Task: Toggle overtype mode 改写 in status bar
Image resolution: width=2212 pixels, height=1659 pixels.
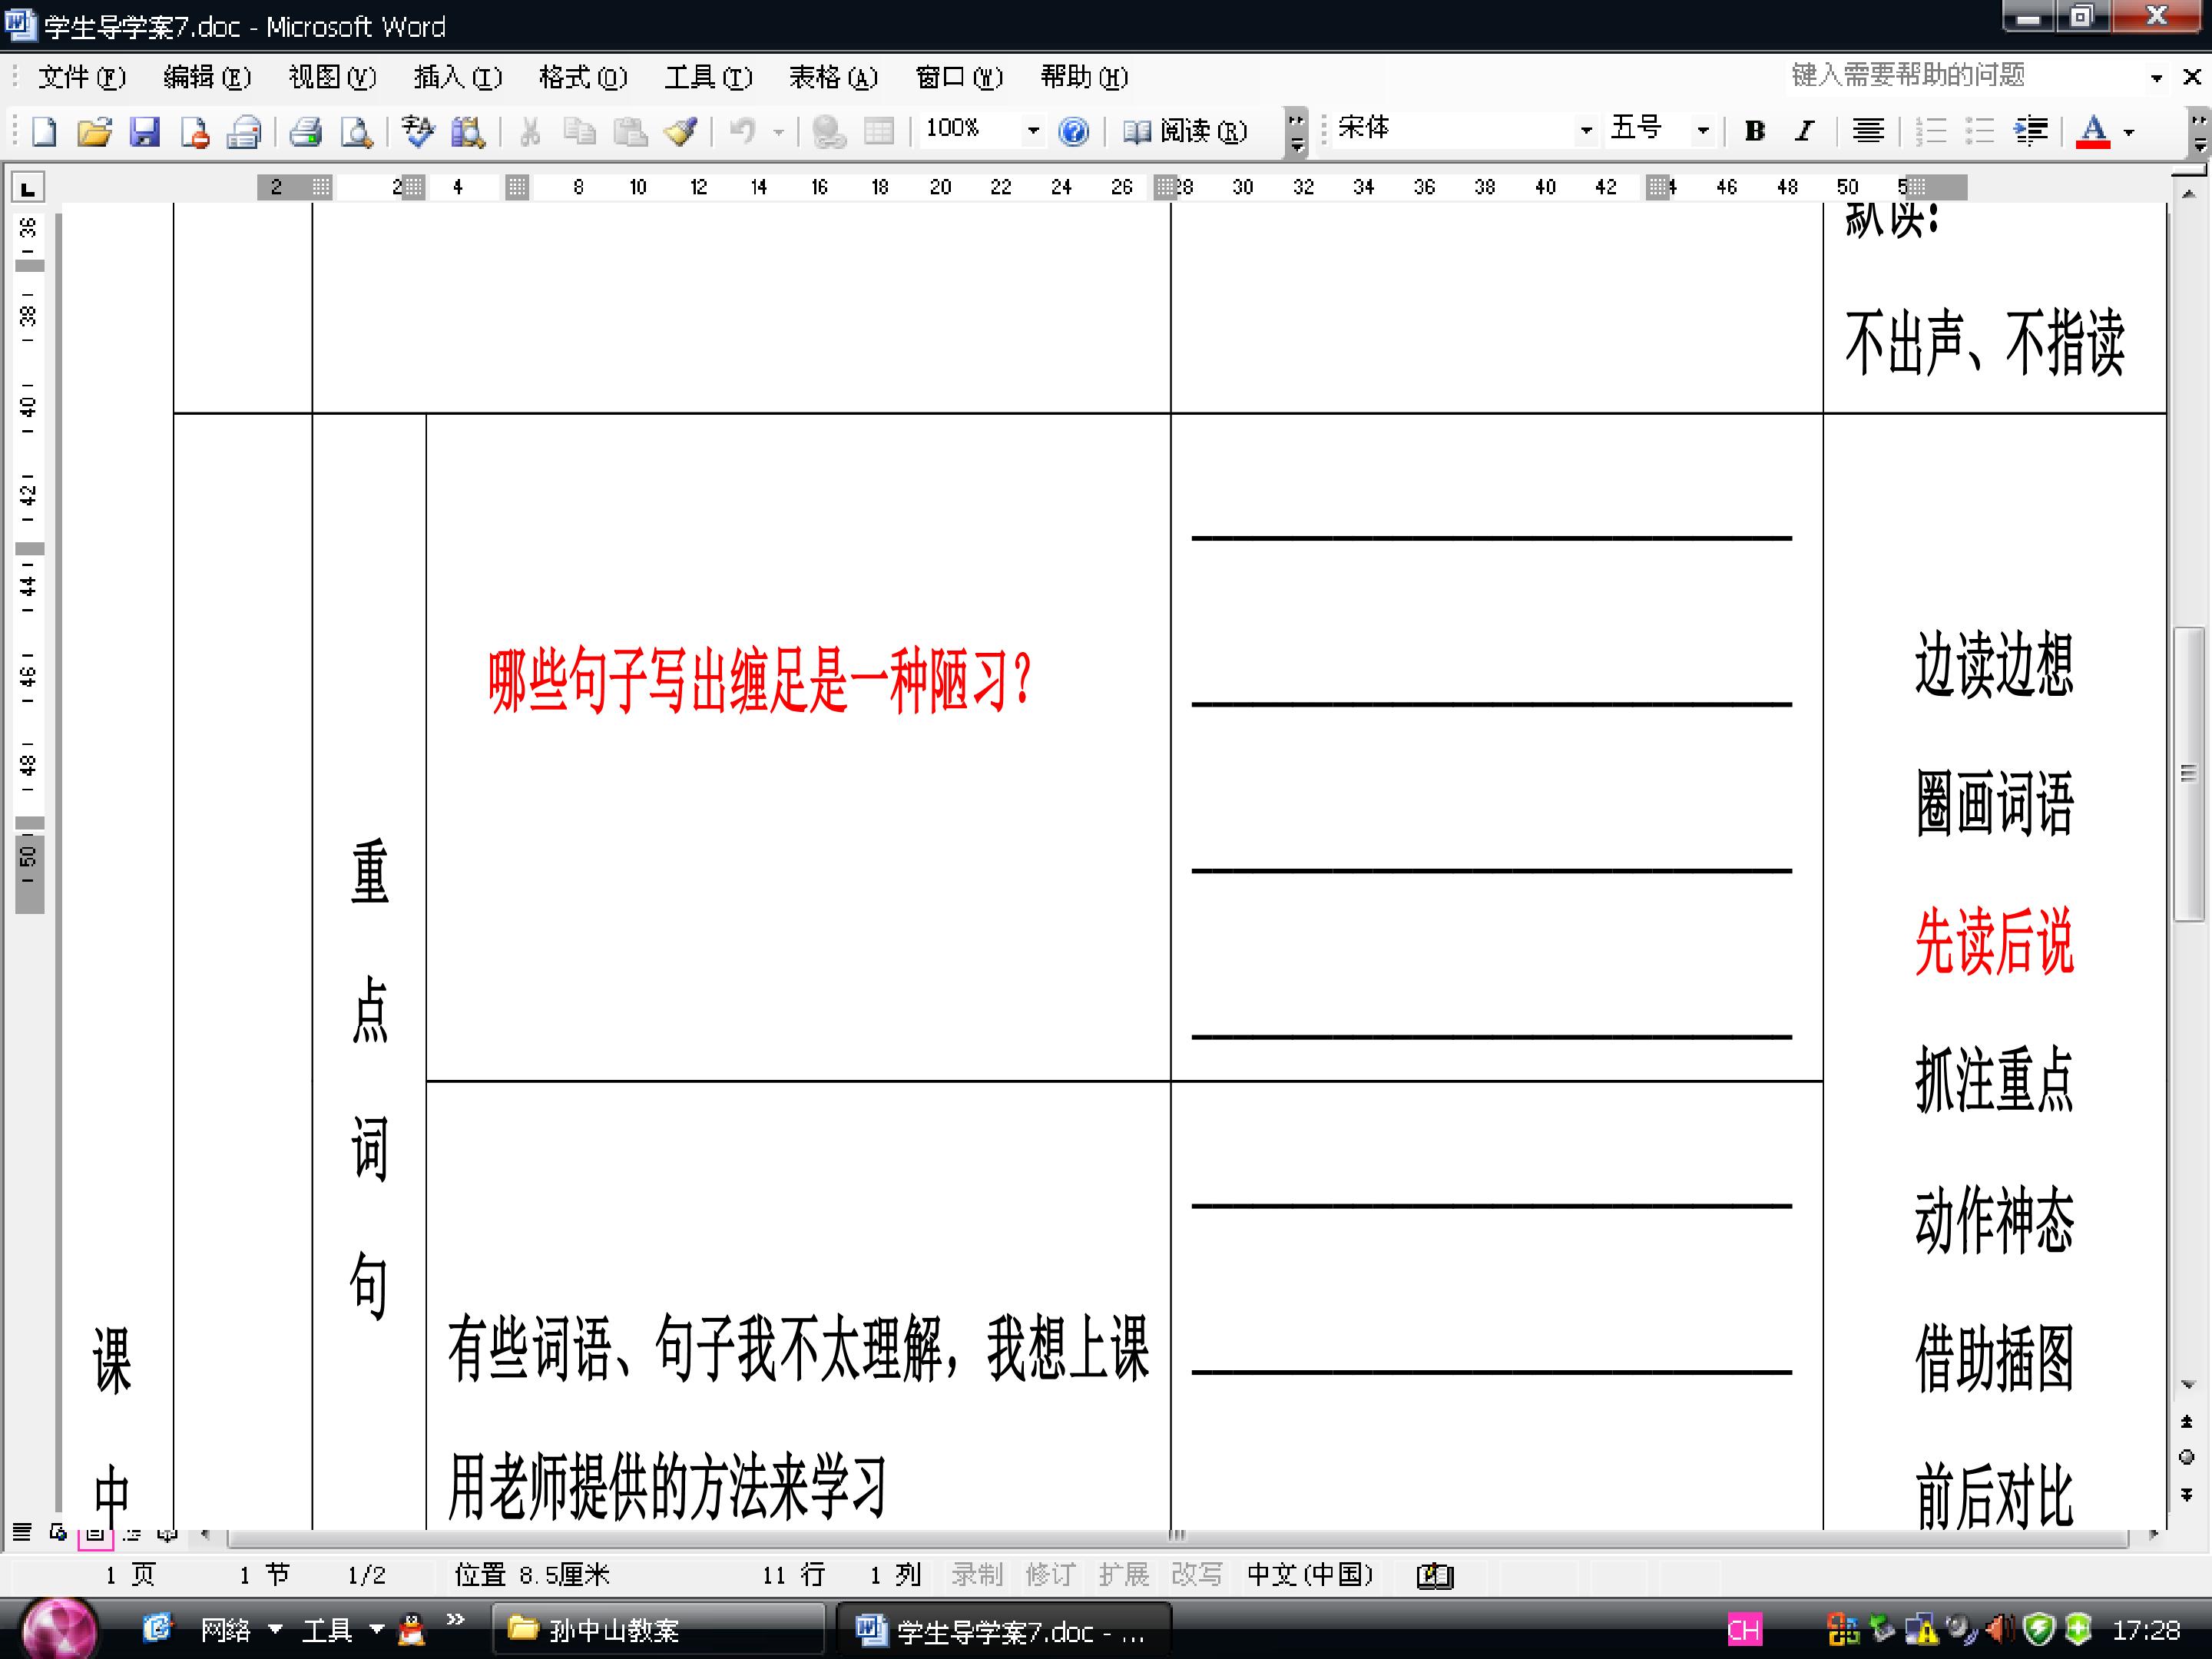Action: click(1196, 1575)
